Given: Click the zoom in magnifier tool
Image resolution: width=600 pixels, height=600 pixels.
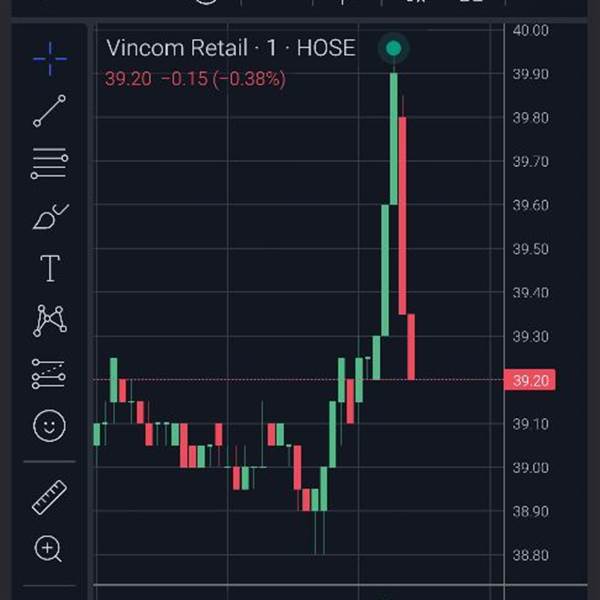Looking at the screenshot, I should (x=49, y=548).
